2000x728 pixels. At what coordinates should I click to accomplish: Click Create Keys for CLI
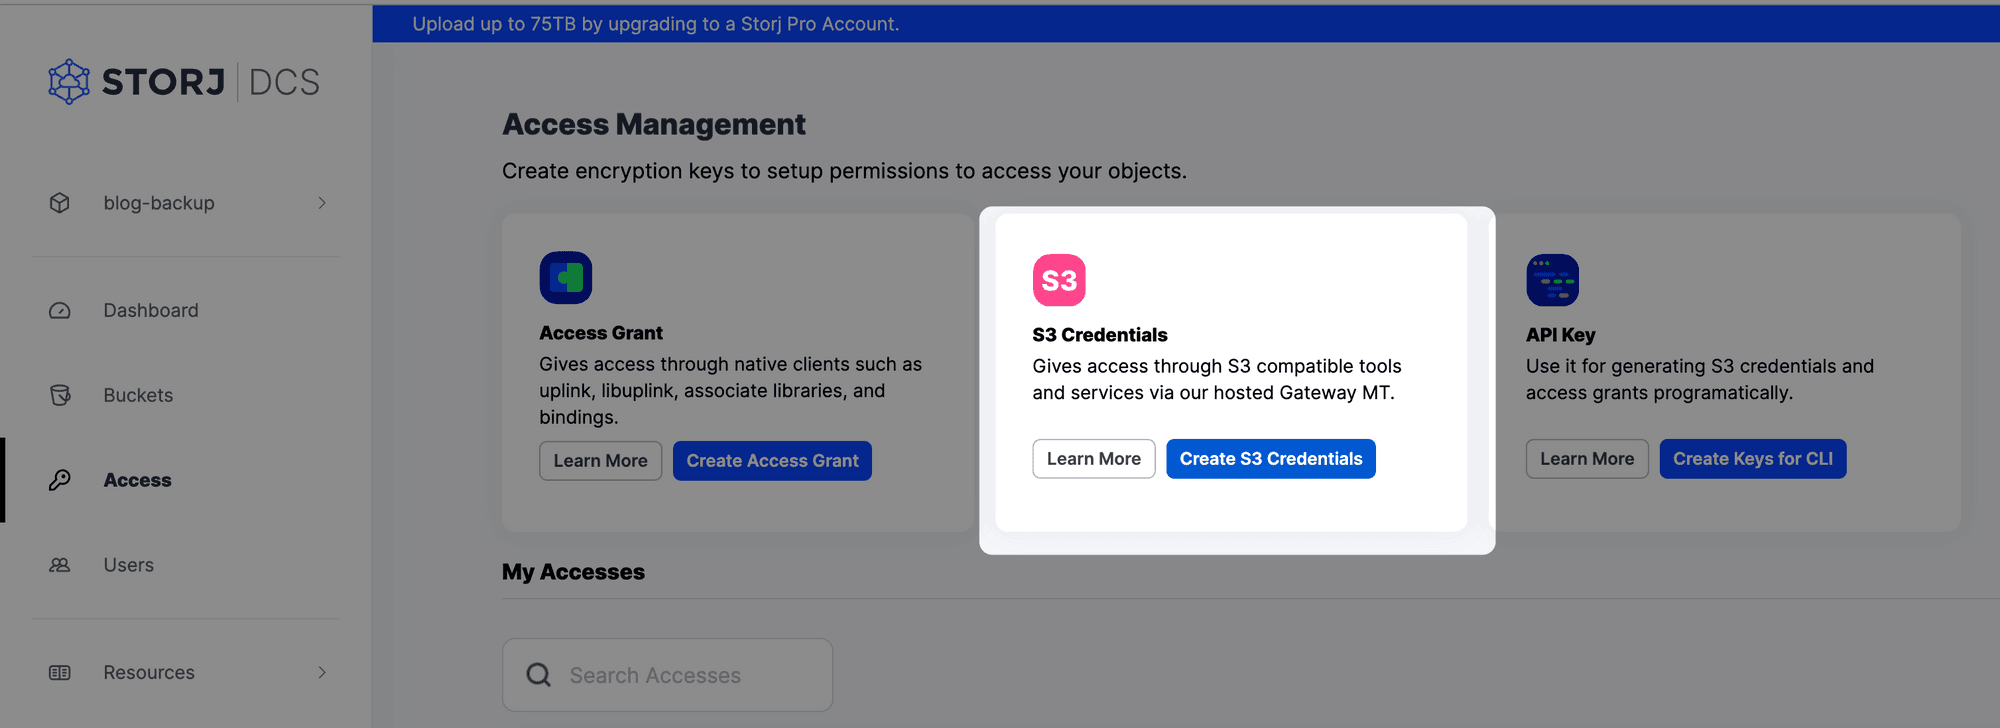1752,459
